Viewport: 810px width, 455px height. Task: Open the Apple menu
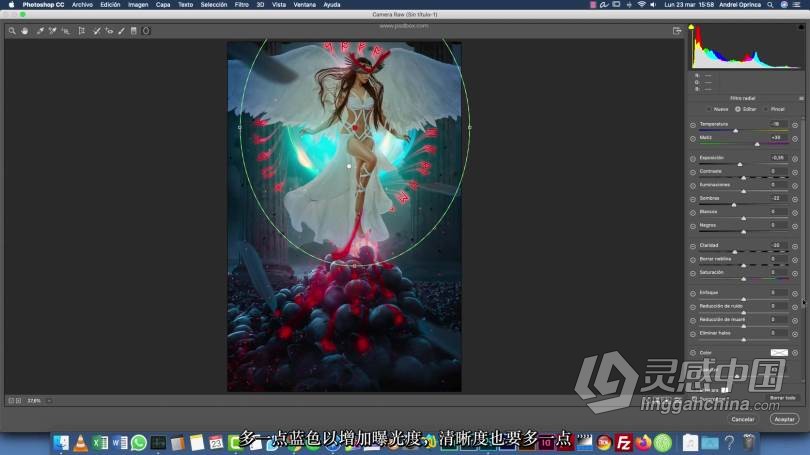tap(11, 5)
